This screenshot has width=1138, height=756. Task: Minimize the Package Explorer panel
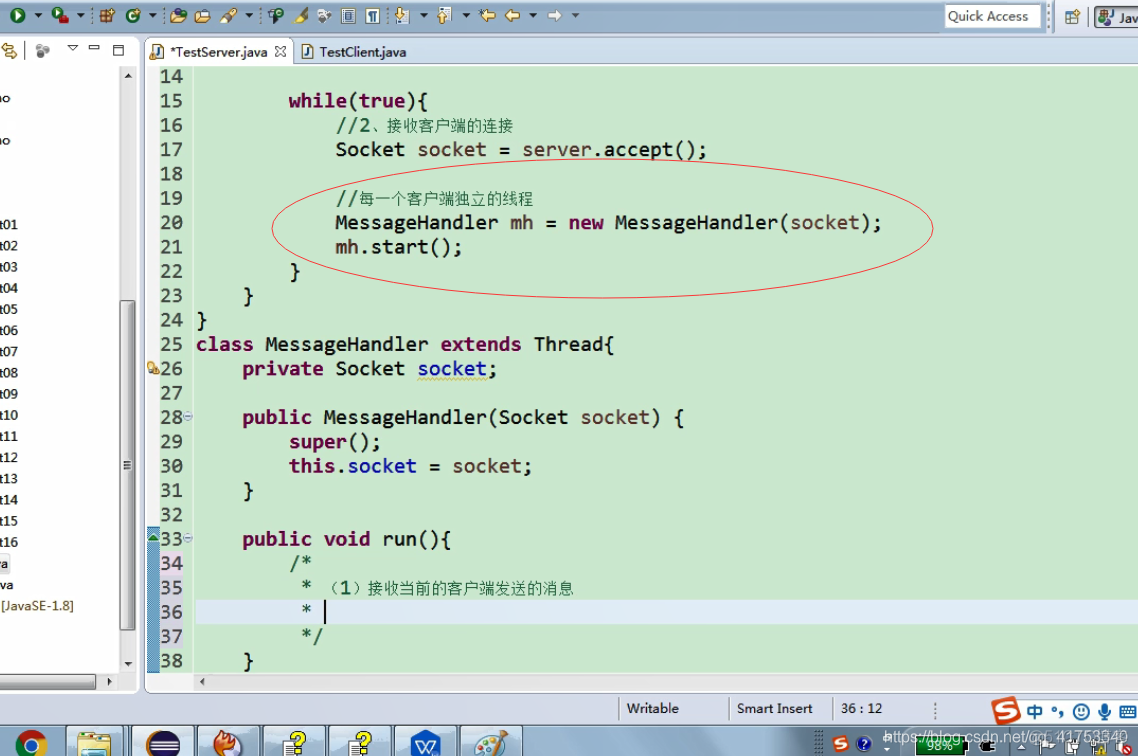tap(94, 49)
